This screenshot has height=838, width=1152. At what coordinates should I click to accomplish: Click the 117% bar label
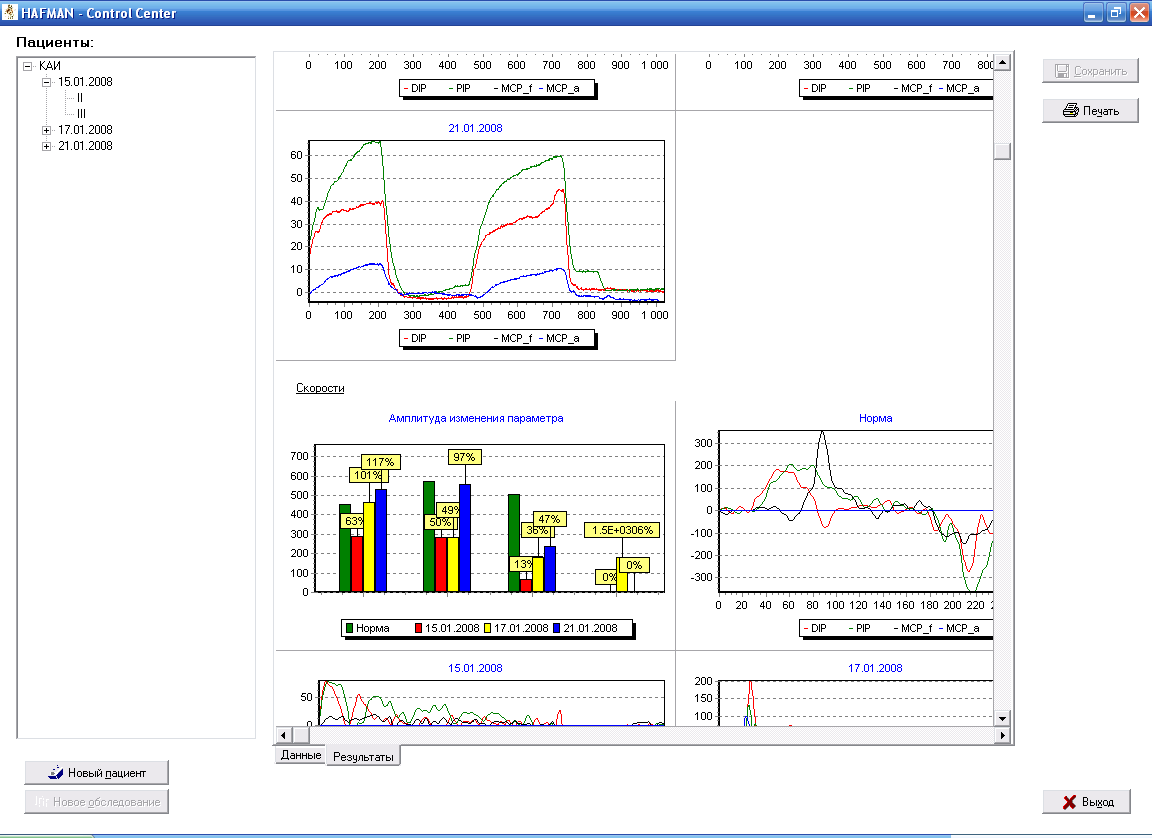pos(381,462)
